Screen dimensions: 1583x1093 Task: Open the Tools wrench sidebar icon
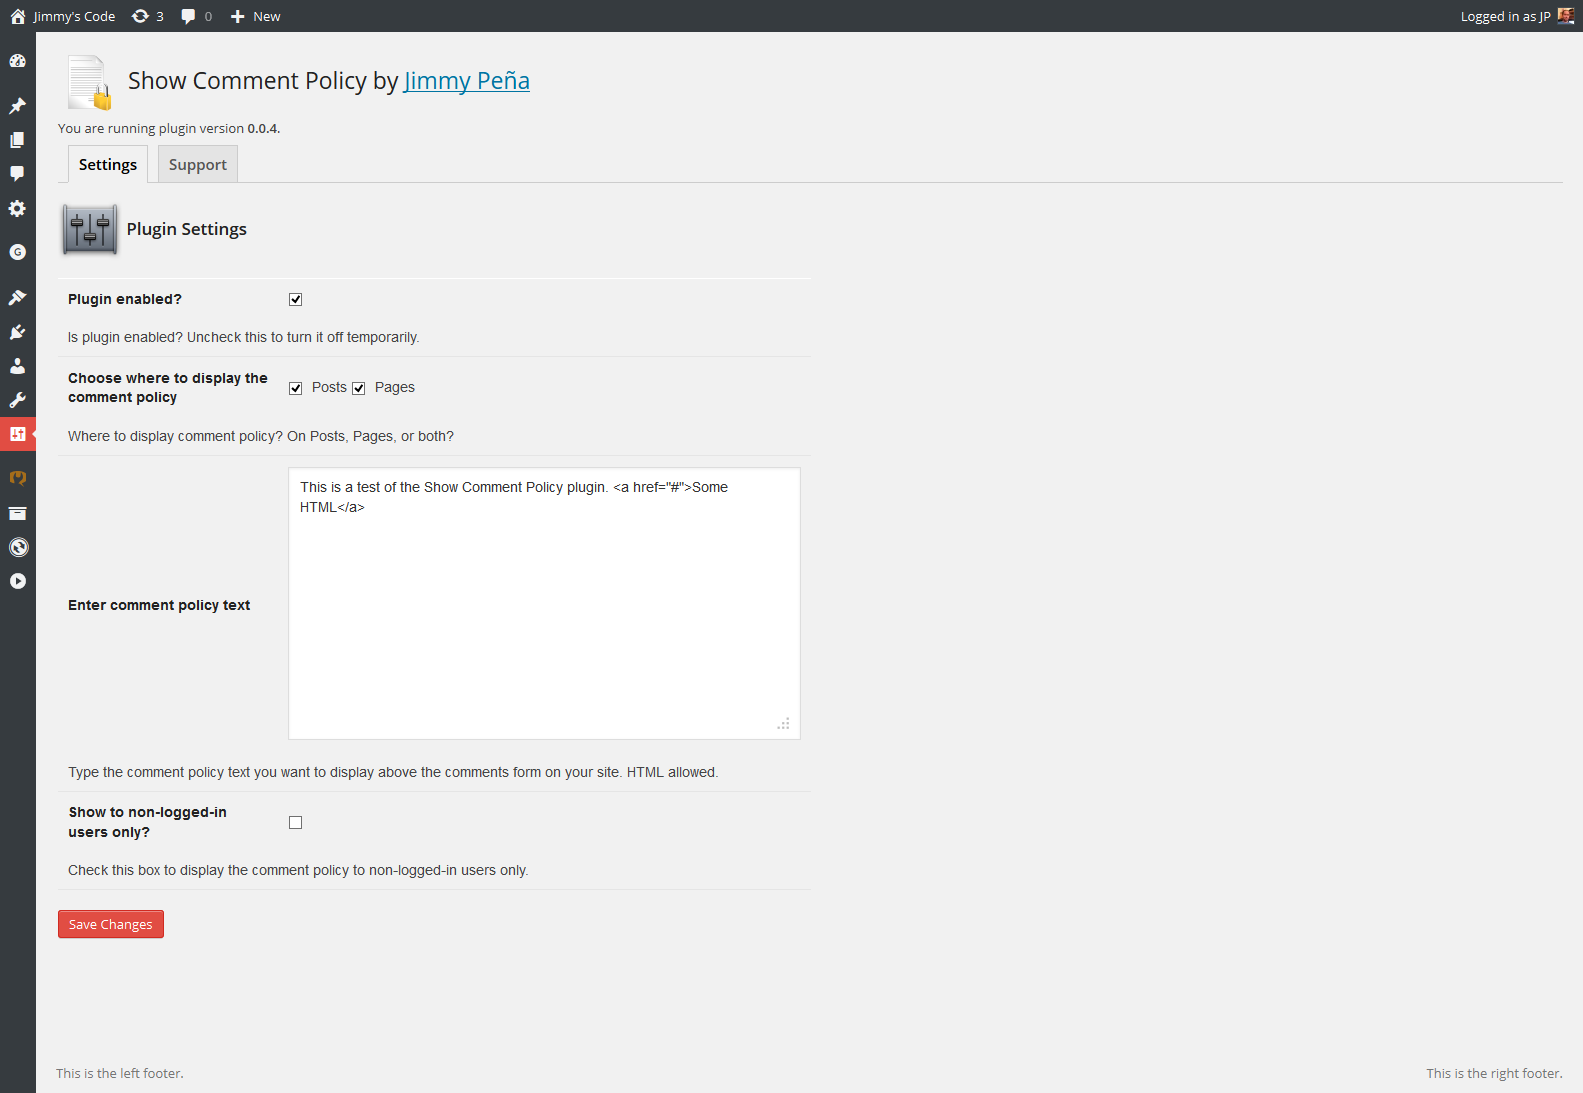(17, 400)
